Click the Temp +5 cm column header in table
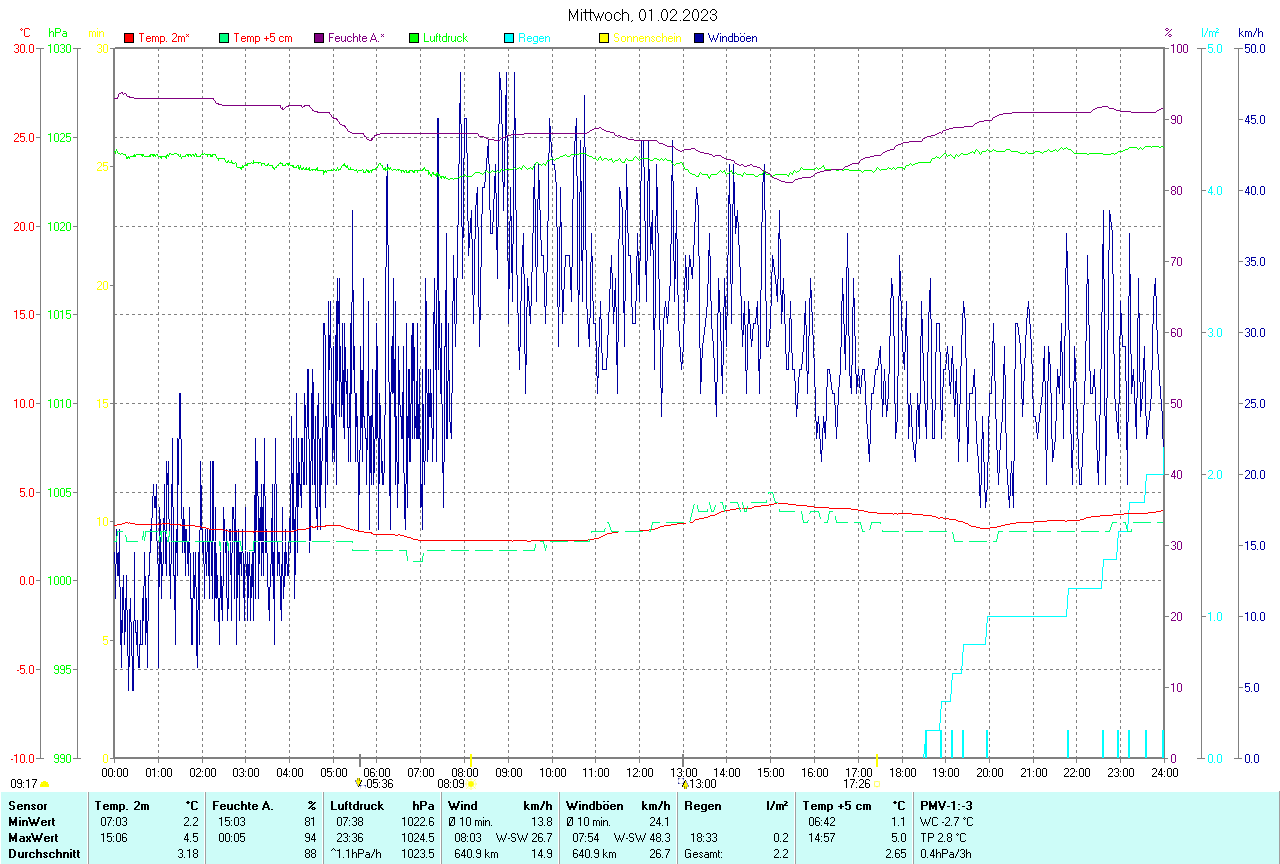Viewport: 1280px width, 864px height. pos(836,805)
